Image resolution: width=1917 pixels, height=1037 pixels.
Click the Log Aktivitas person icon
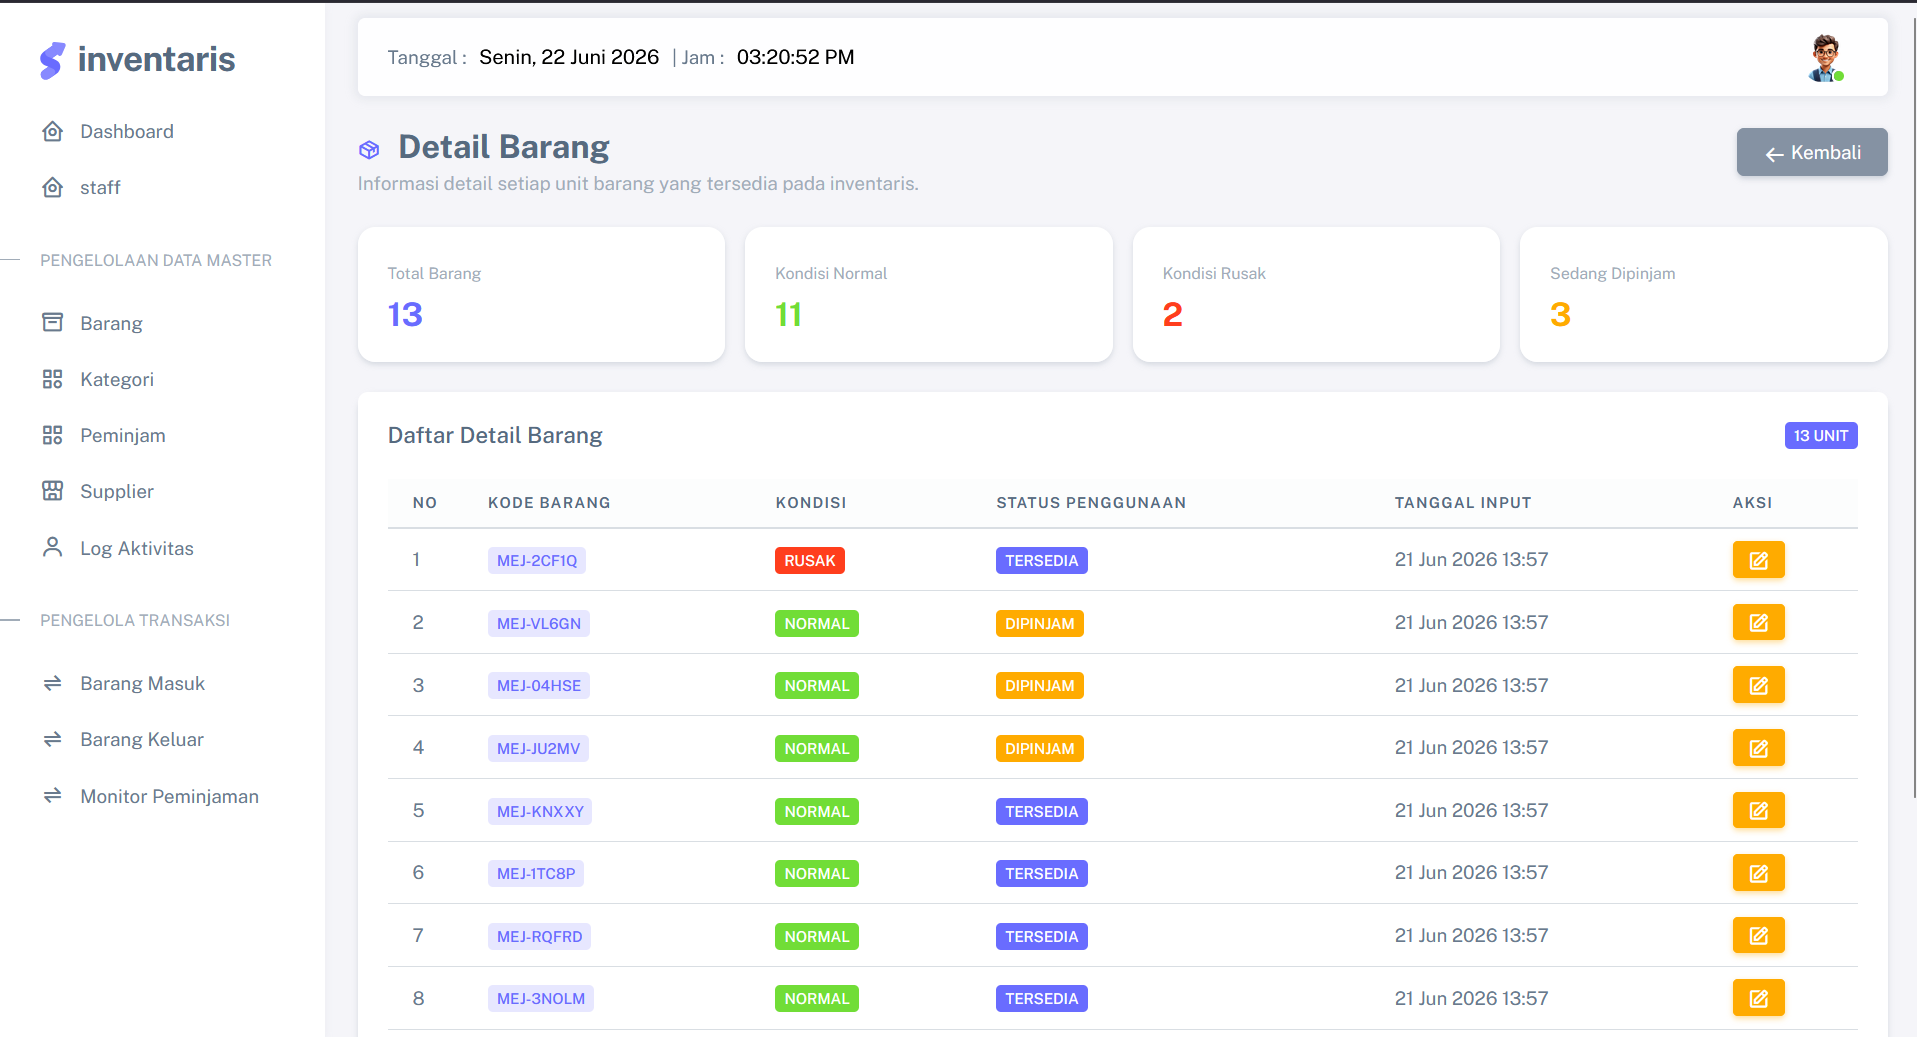(53, 547)
